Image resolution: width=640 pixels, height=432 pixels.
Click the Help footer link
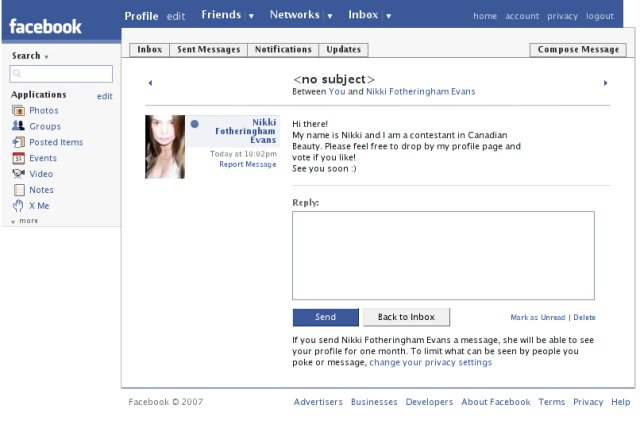tap(620, 402)
